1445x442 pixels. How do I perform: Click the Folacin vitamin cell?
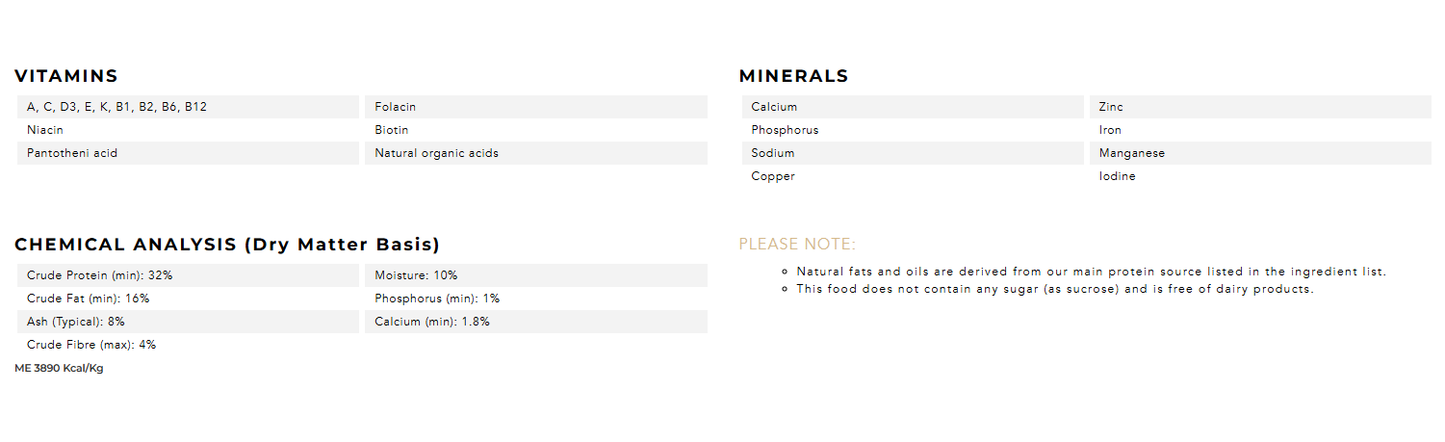(x=395, y=107)
